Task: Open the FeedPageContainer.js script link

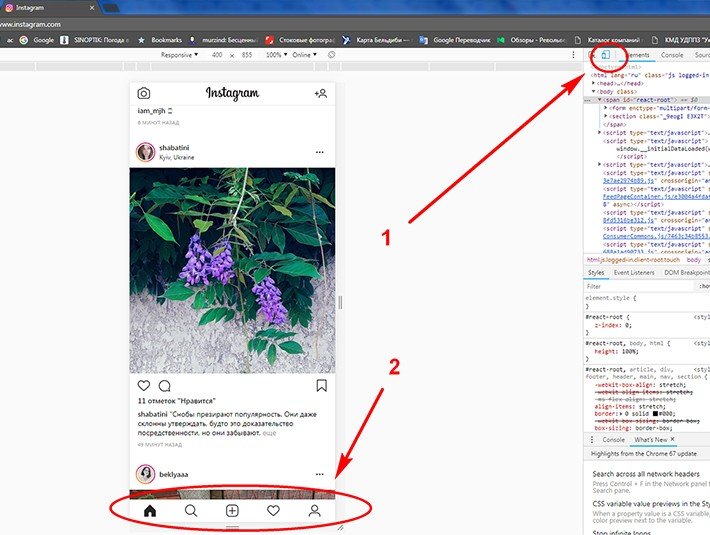Action: pos(656,196)
